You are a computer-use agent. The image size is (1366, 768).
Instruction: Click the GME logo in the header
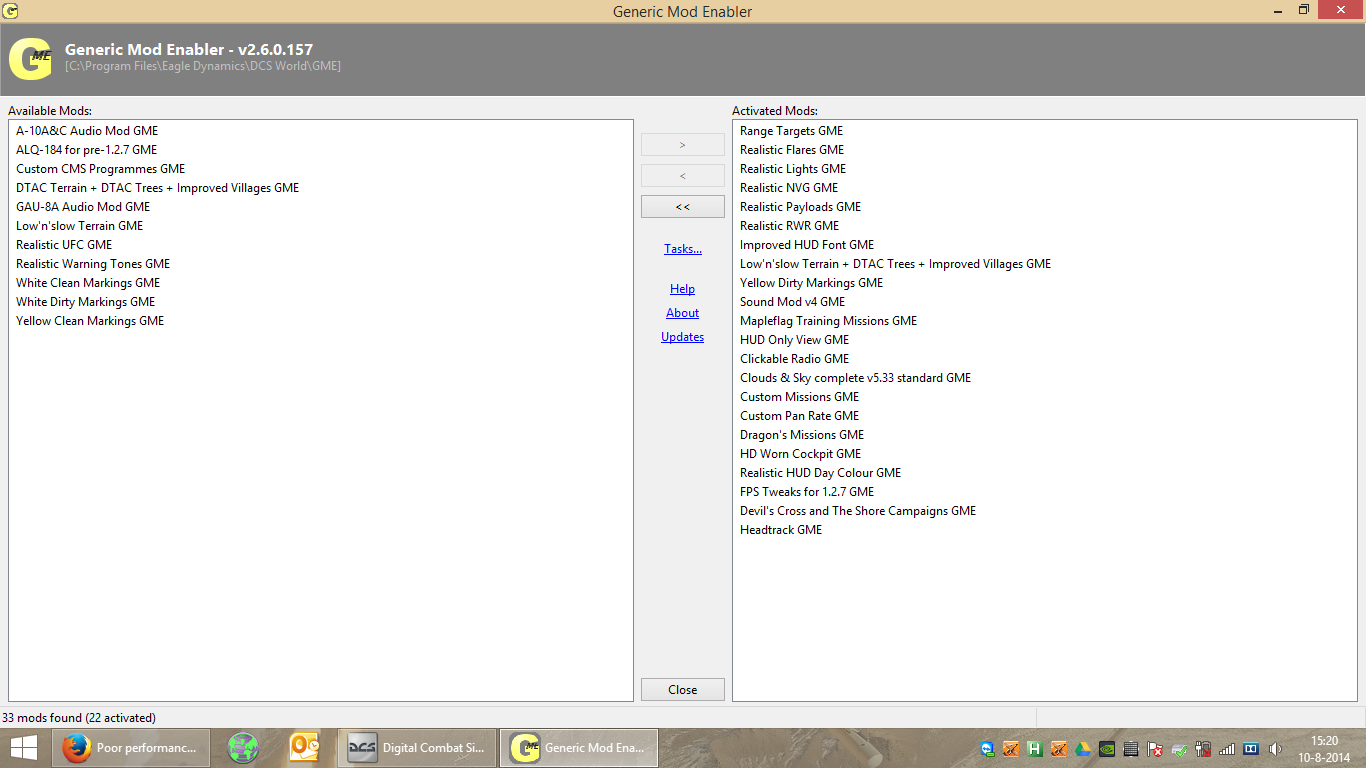[x=31, y=59]
